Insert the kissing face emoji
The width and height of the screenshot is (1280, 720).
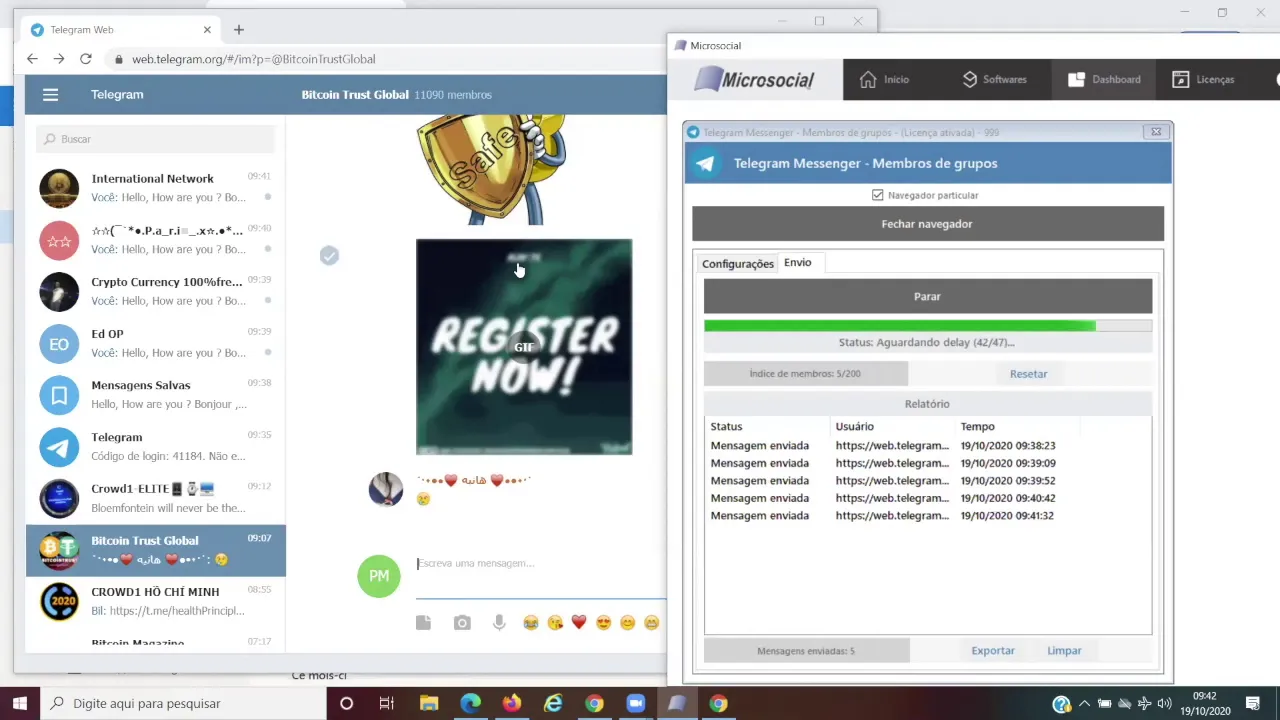(x=555, y=623)
